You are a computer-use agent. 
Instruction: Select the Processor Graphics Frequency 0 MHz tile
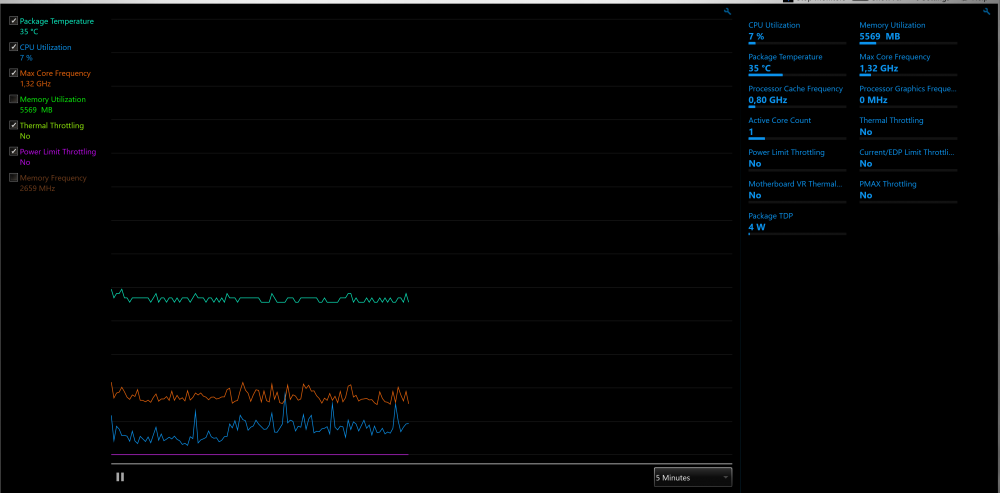(x=908, y=96)
